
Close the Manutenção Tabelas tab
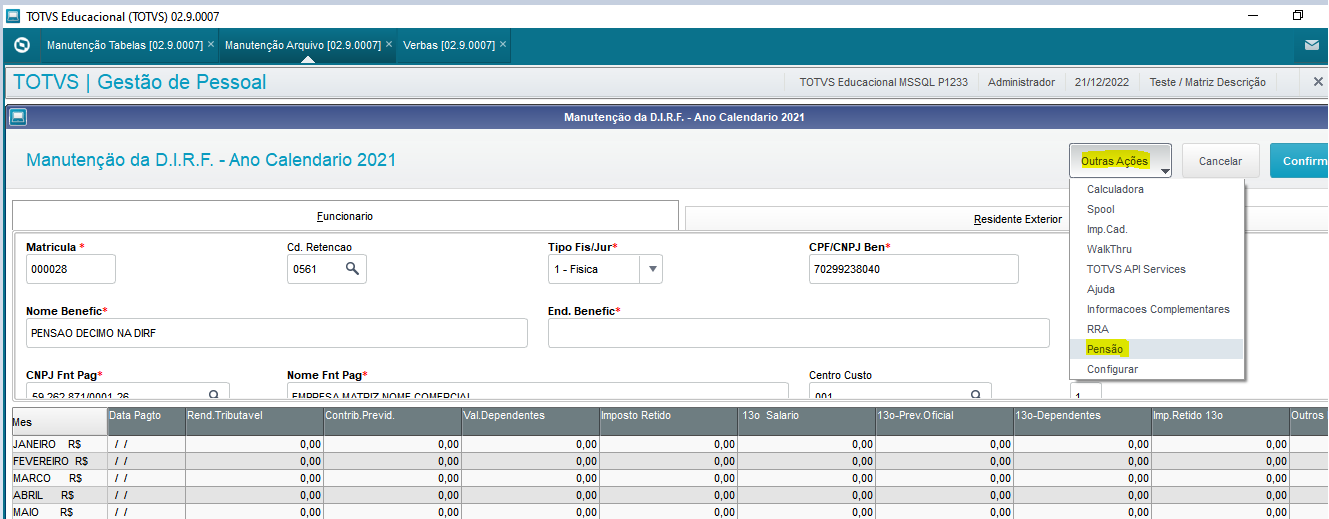[210, 45]
